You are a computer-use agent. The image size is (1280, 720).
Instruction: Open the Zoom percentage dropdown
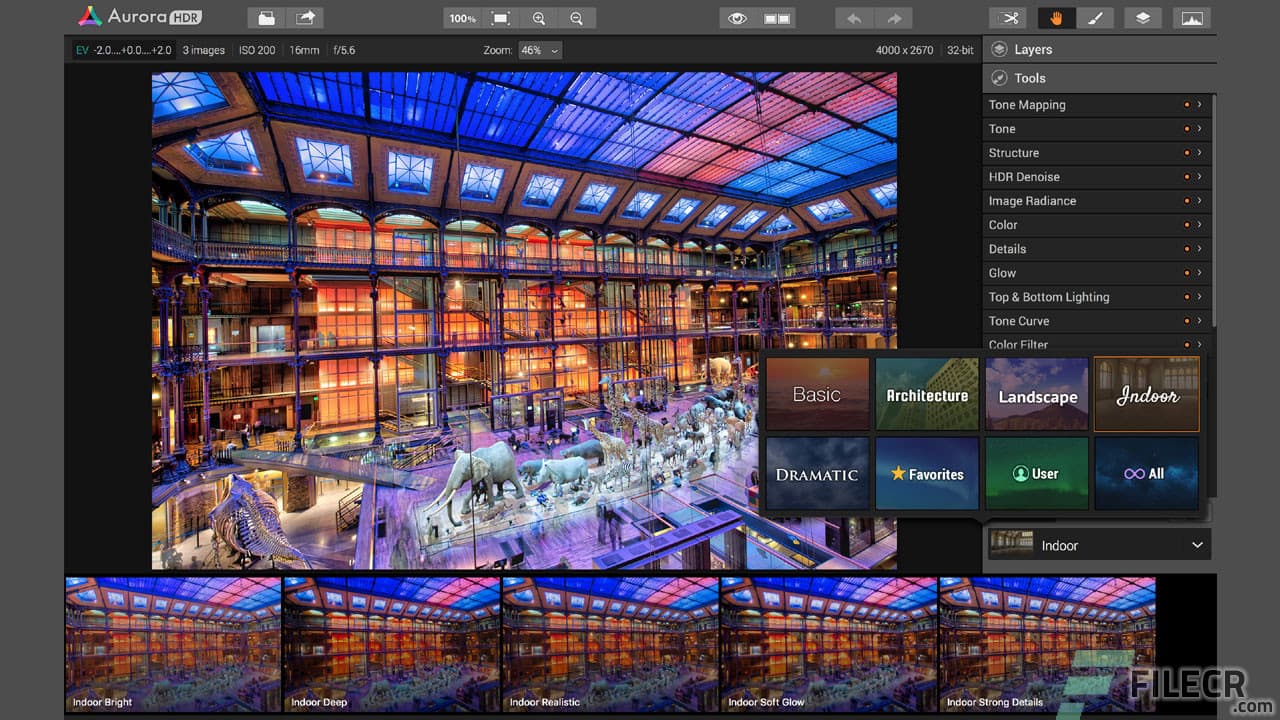click(540, 49)
